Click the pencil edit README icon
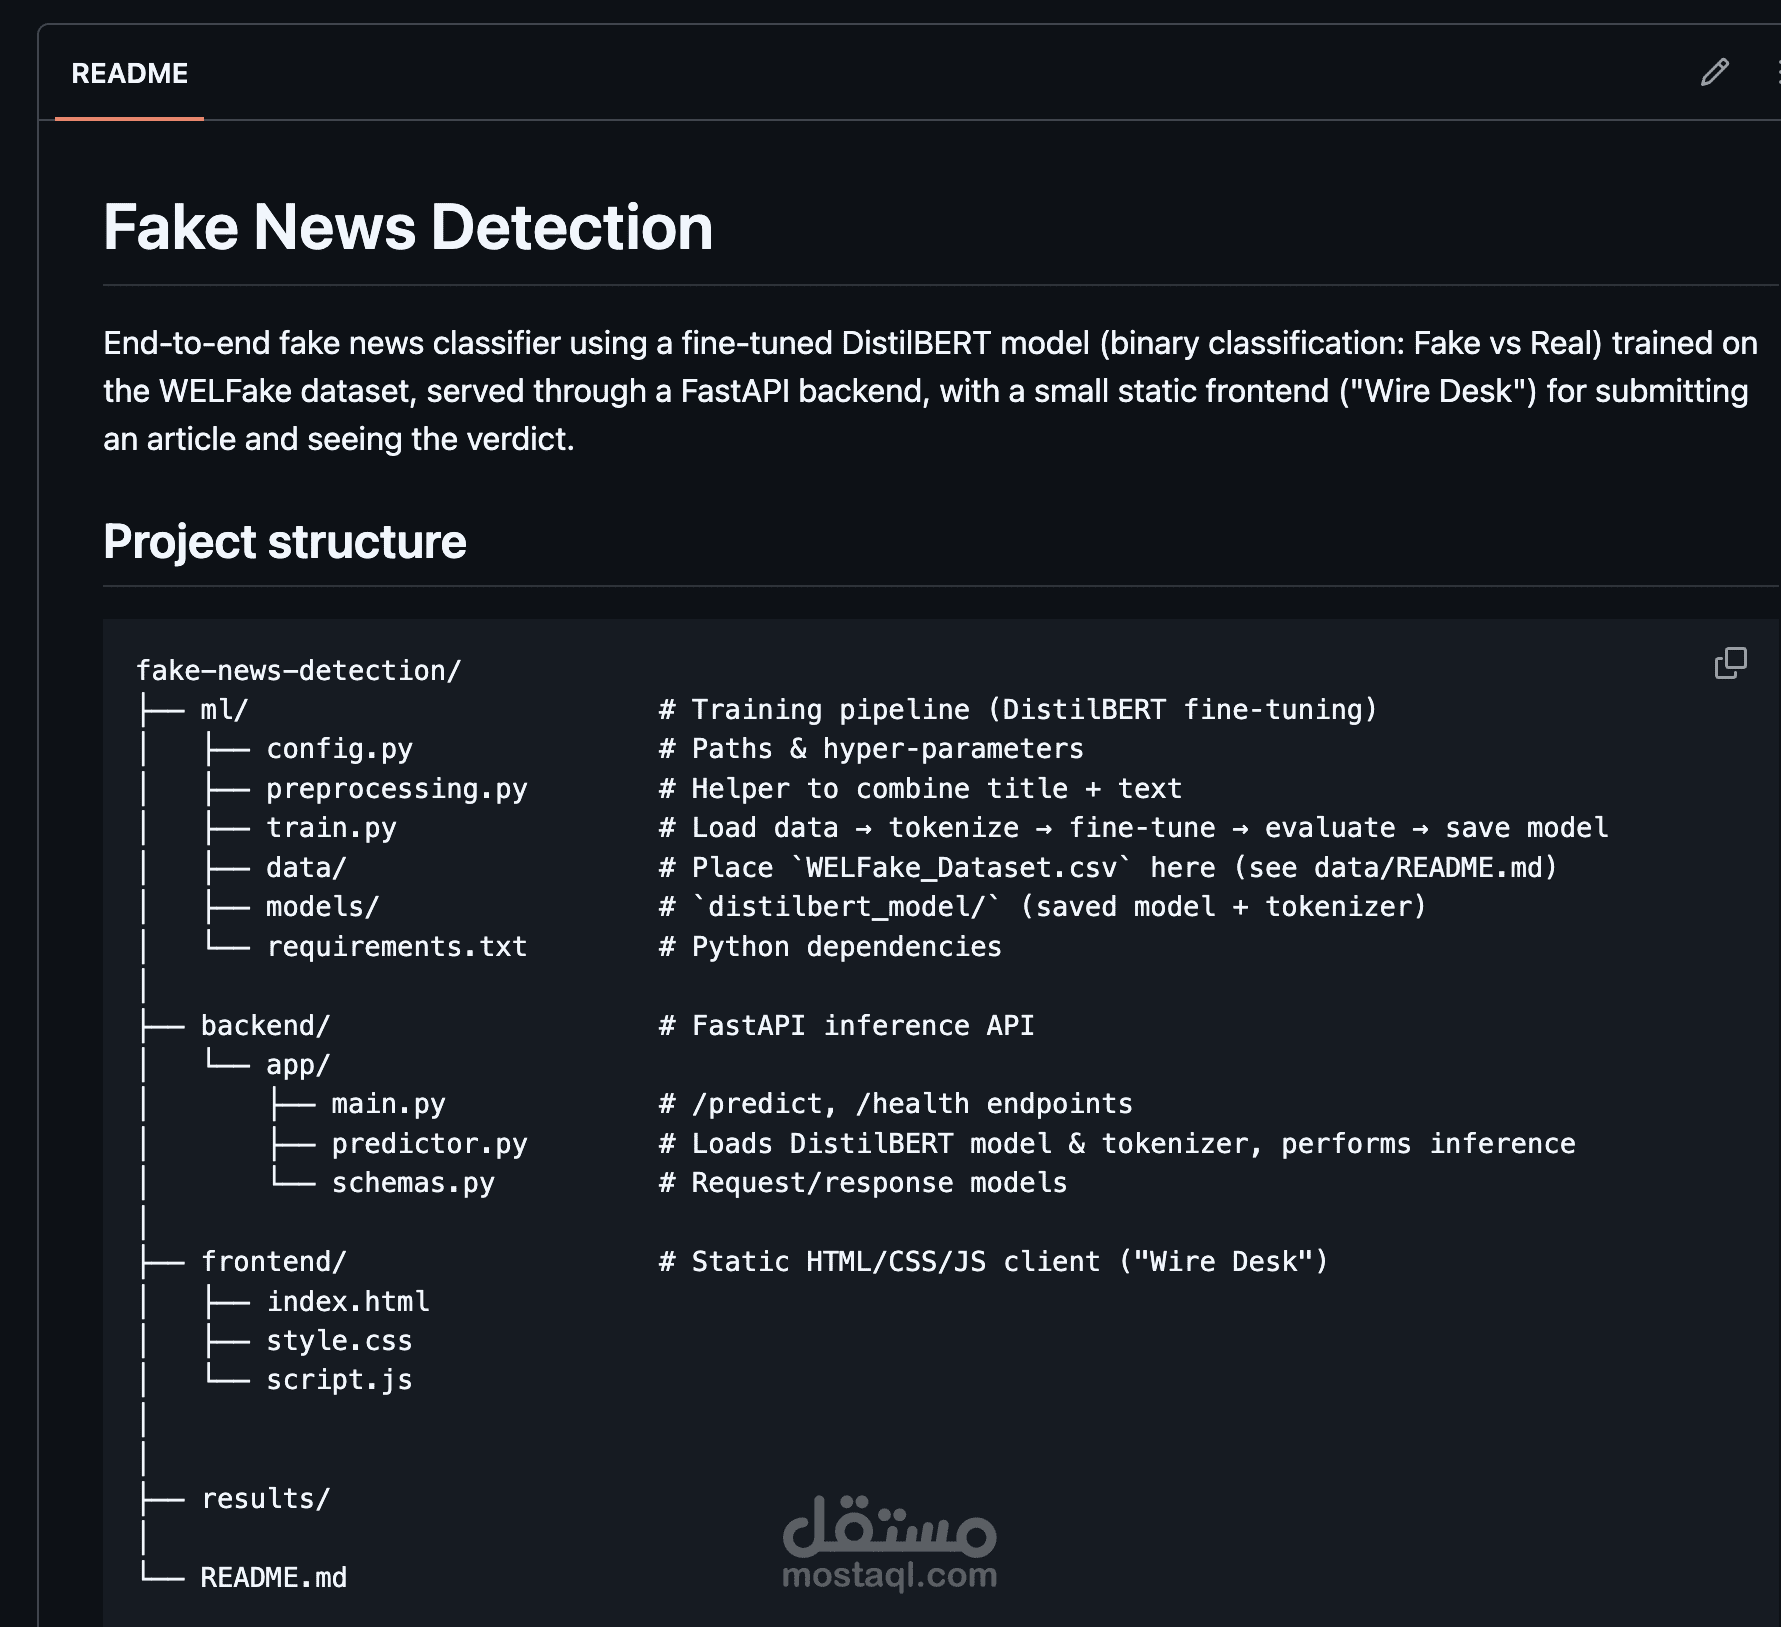Screen dimensions: 1781x1627 [x=1715, y=72]
